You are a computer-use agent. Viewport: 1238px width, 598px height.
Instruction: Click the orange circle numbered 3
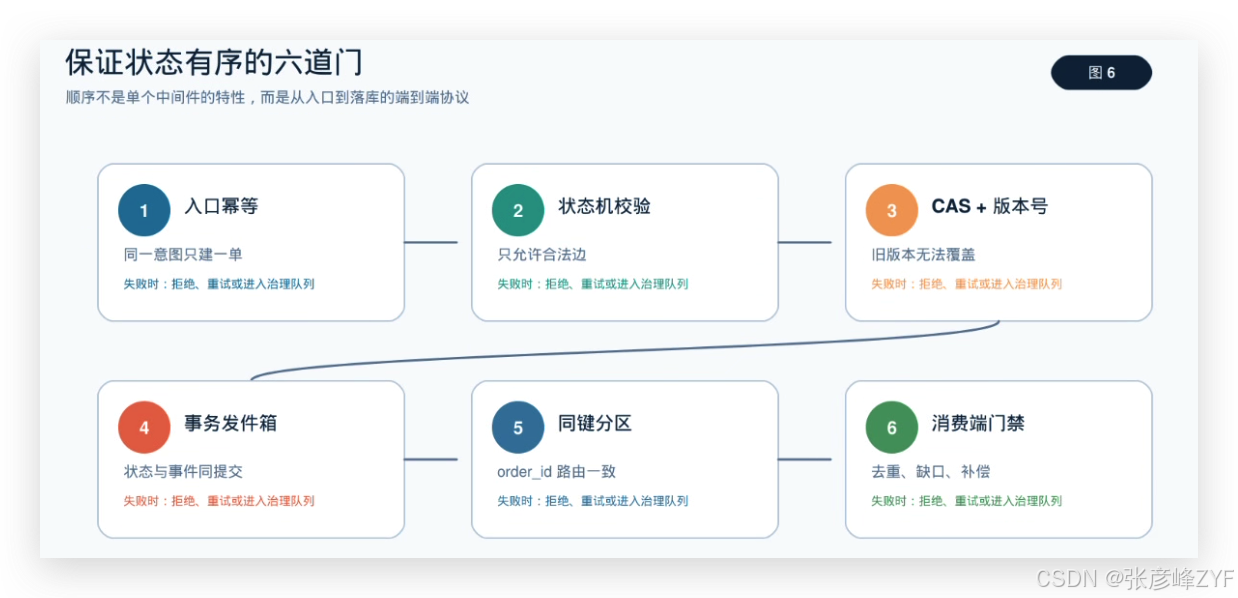pyautogui.click(x=892, y=210)
